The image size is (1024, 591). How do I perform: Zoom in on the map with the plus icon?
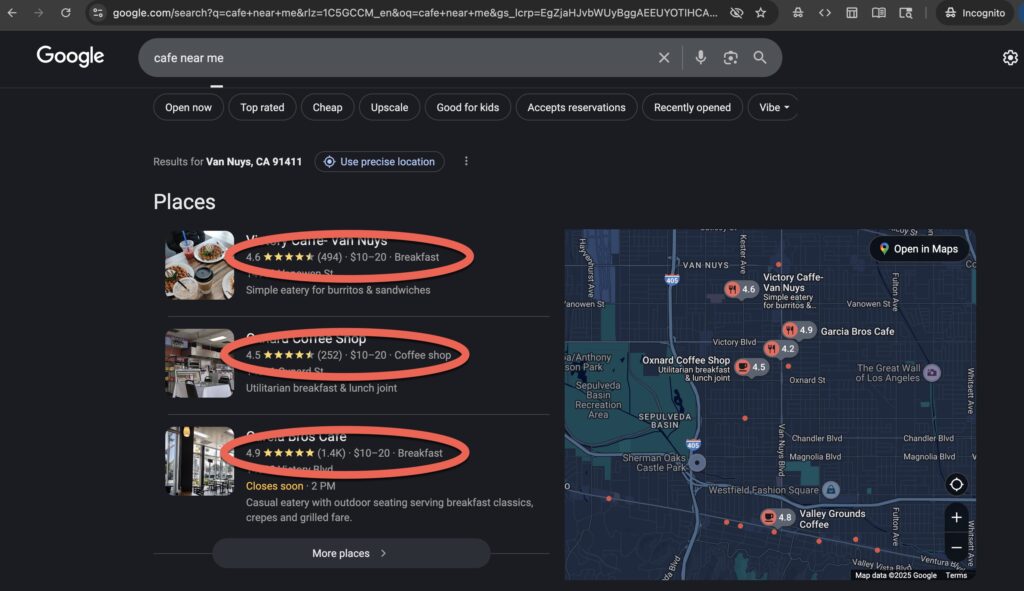coord(956,518)
